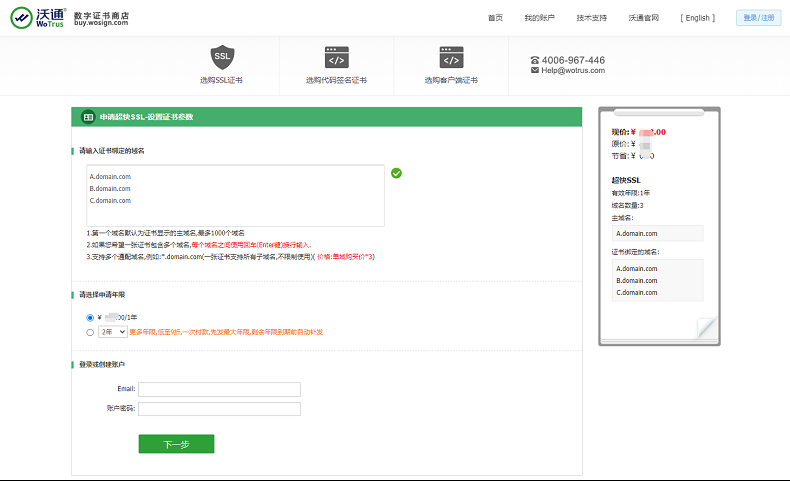
Task: Click the 账户密码 password field
Action: coord(219,409)
